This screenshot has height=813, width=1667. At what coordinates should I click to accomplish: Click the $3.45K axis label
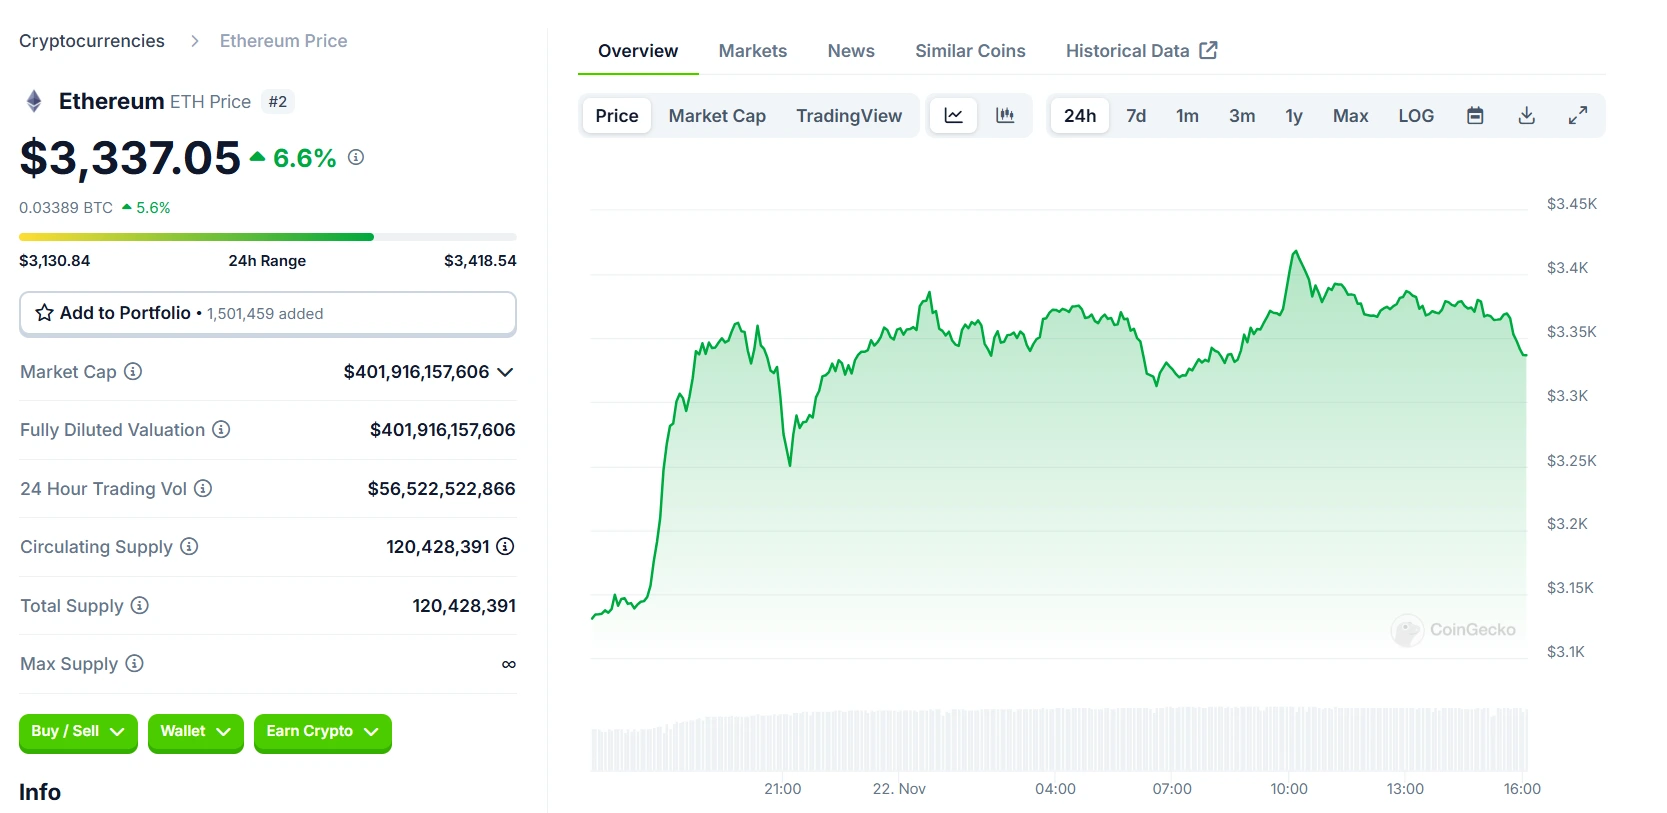click(x=1572, y=204)
